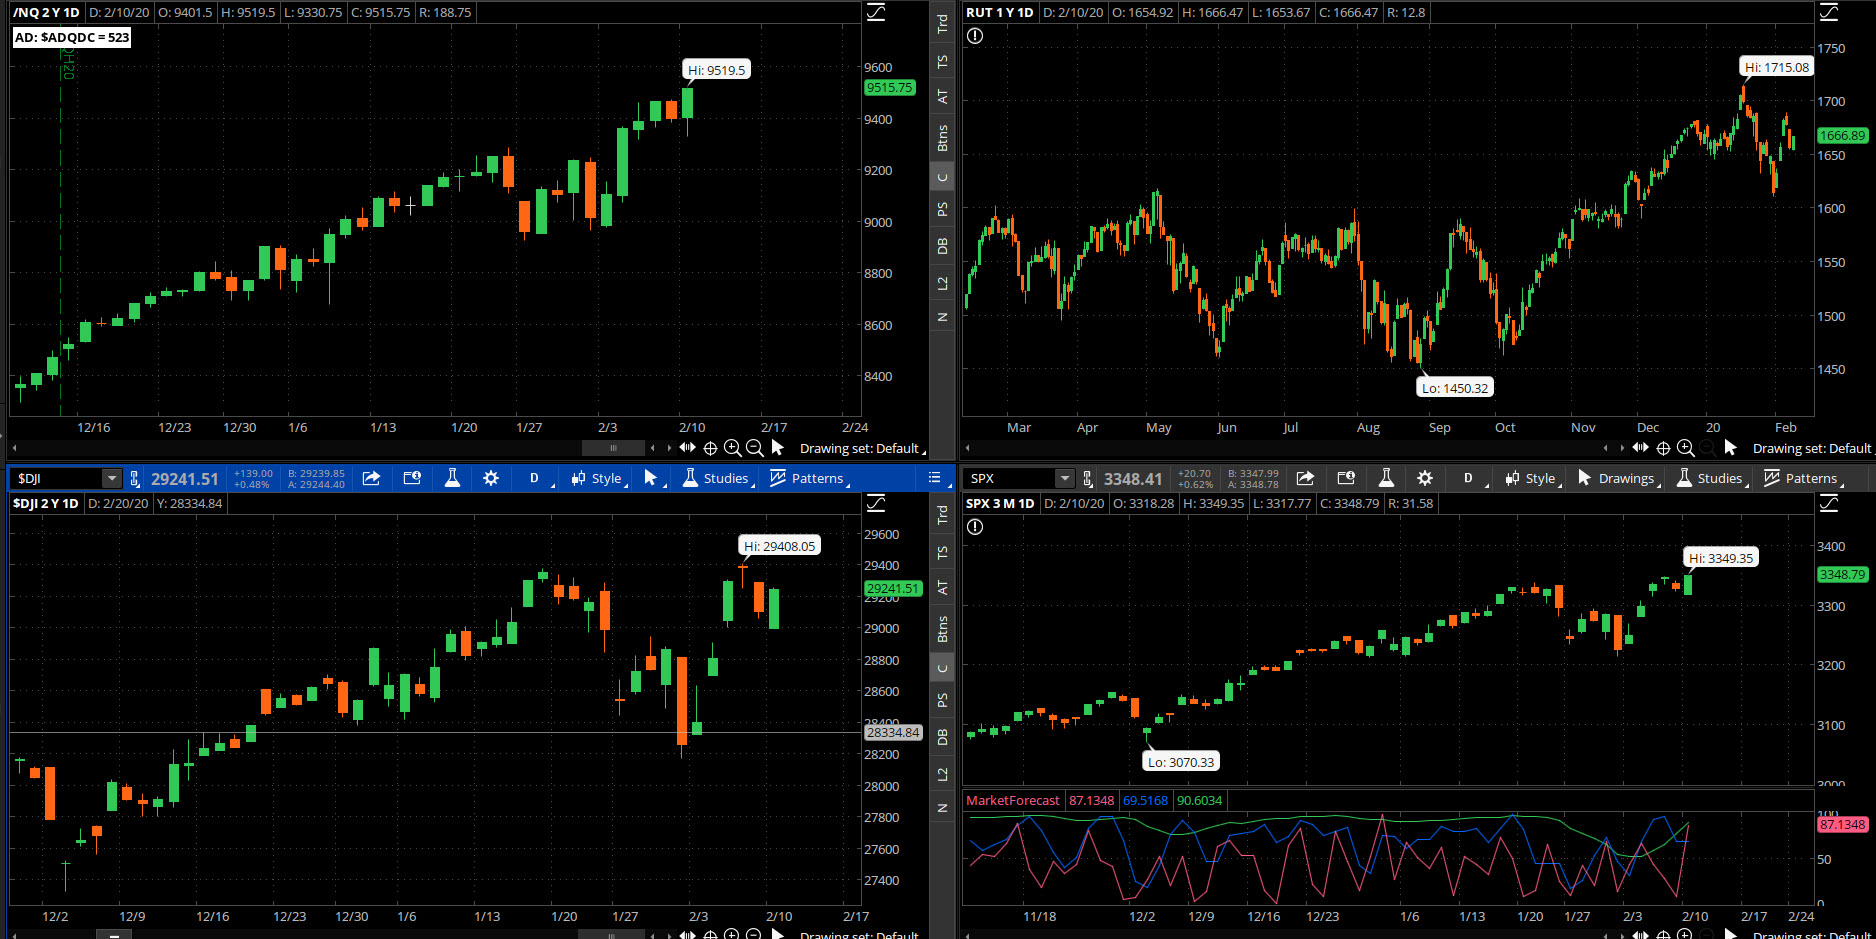
Task: Toggle the Btns sidebar tab beside /NQ chart
Action: coord(942,138)
